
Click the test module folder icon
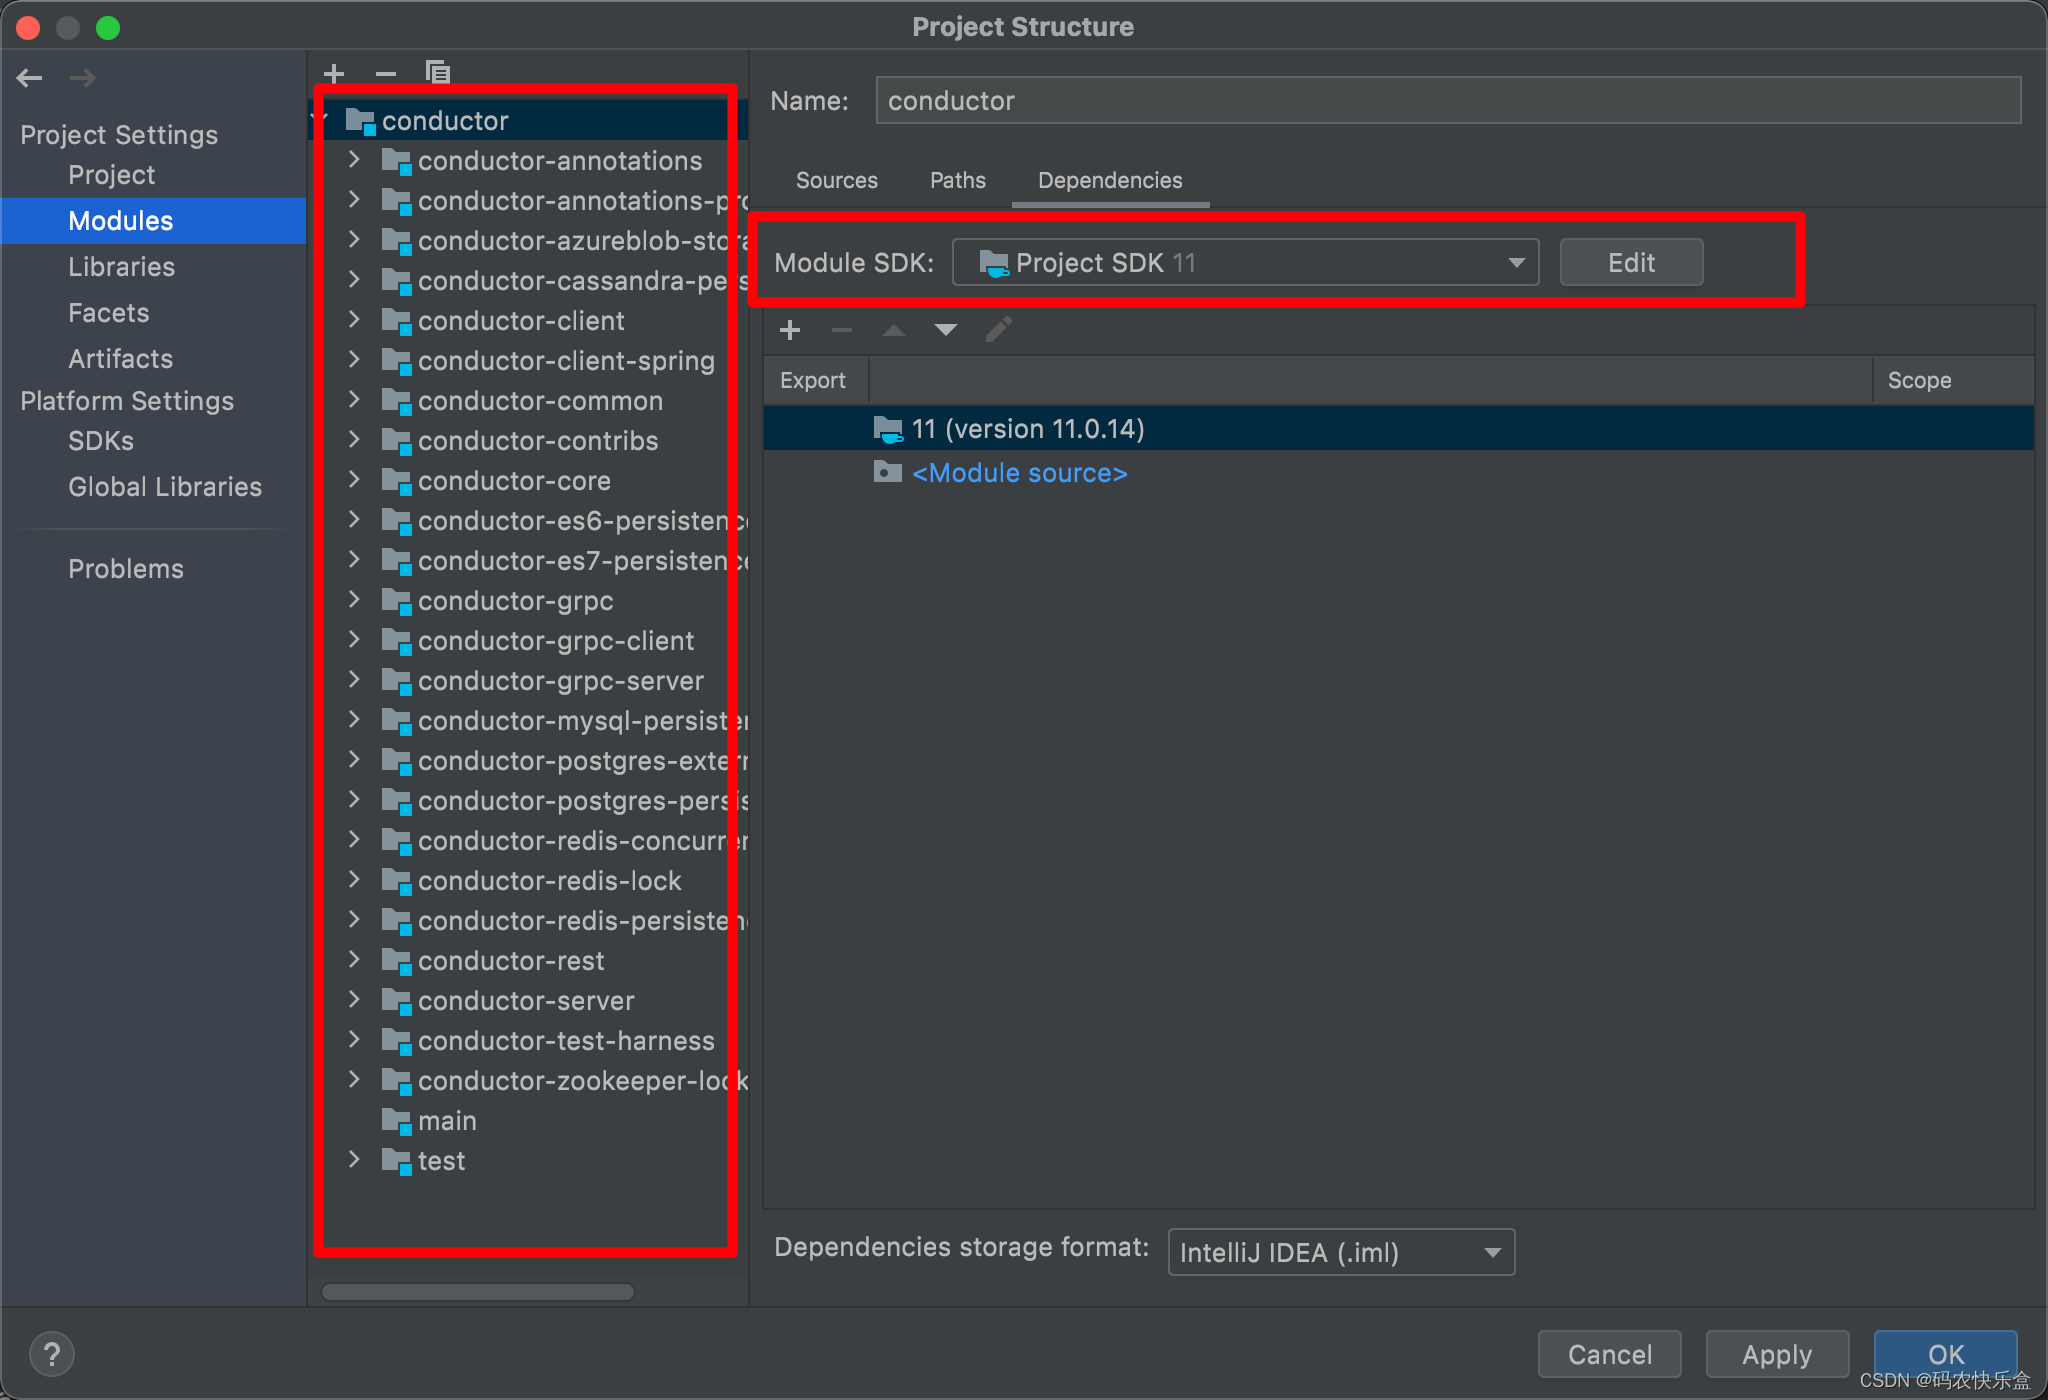[x=397, y=1161]
